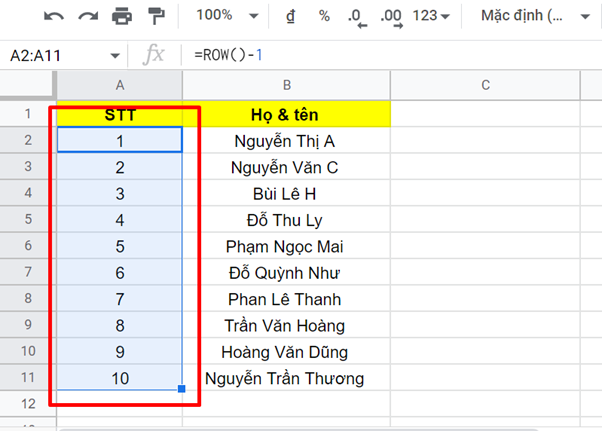Click increase decimal places icon

(391, 18)
